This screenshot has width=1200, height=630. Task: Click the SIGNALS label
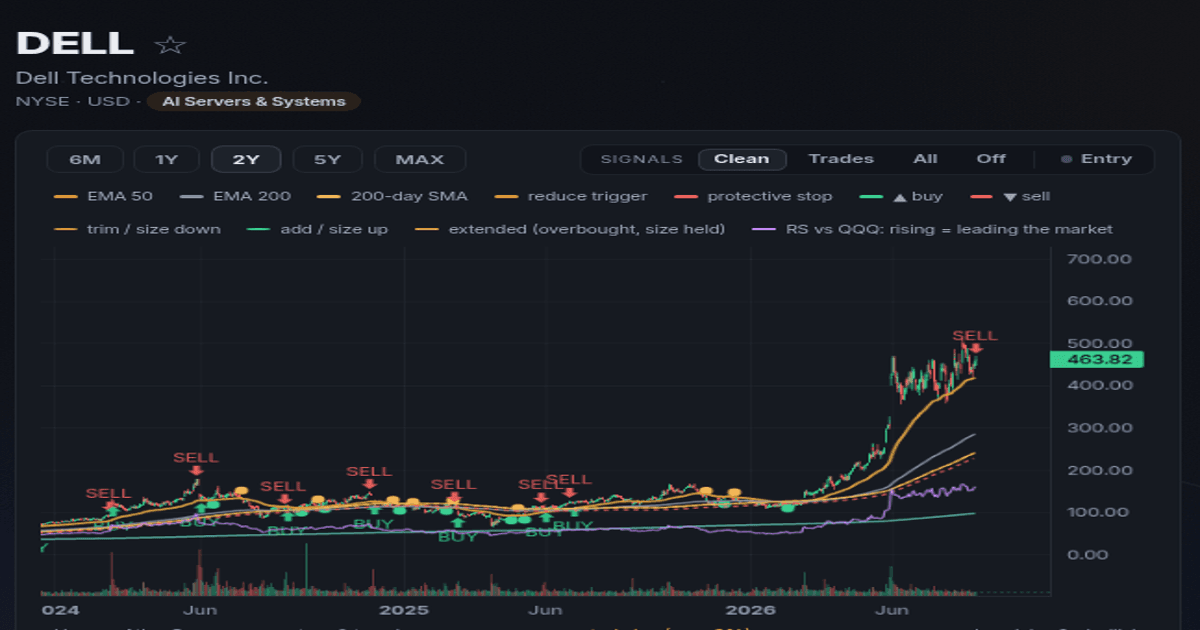coord(641,159)
